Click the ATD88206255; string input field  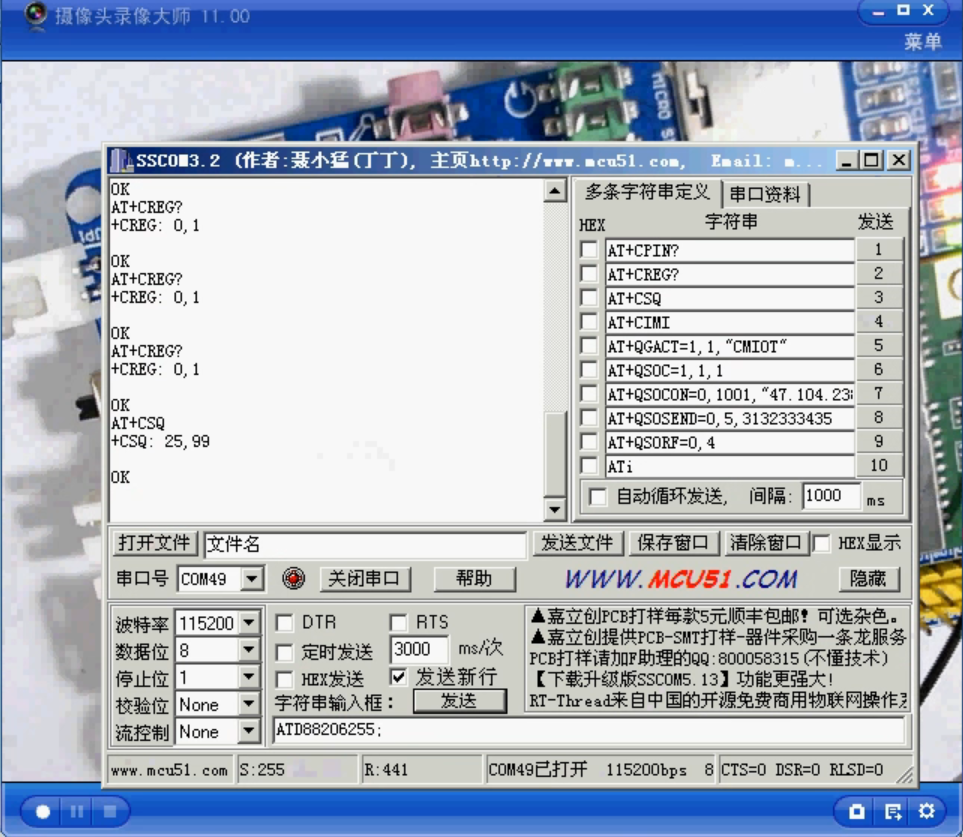588,730
